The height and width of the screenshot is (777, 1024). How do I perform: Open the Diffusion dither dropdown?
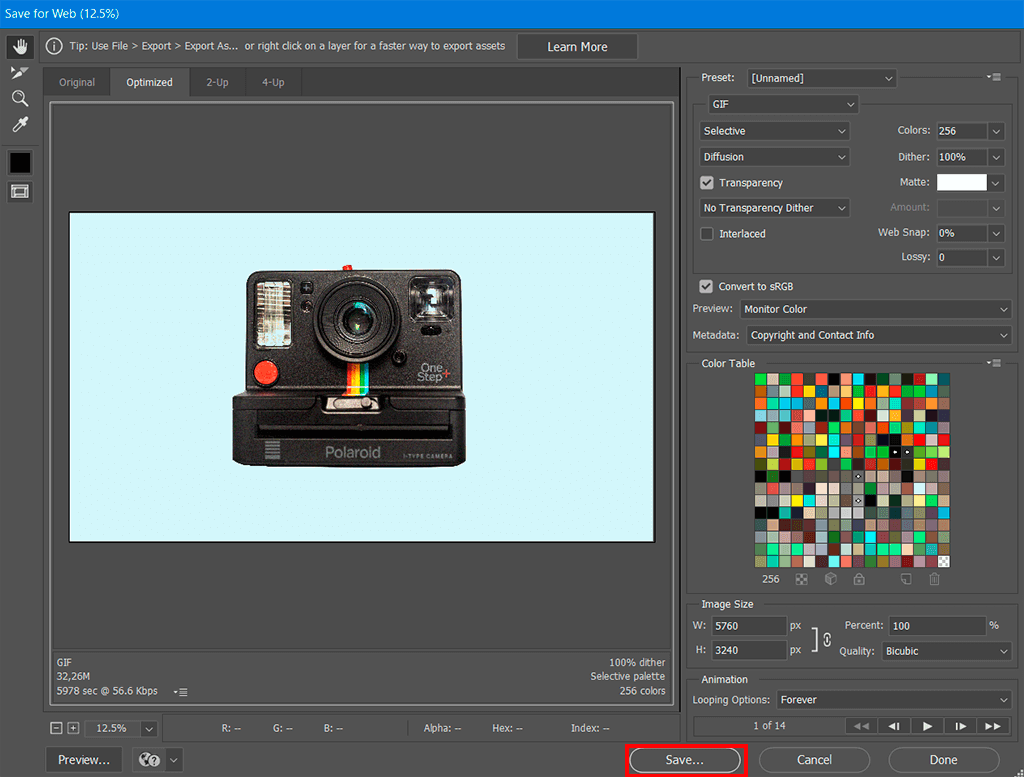tap(775, 157)
